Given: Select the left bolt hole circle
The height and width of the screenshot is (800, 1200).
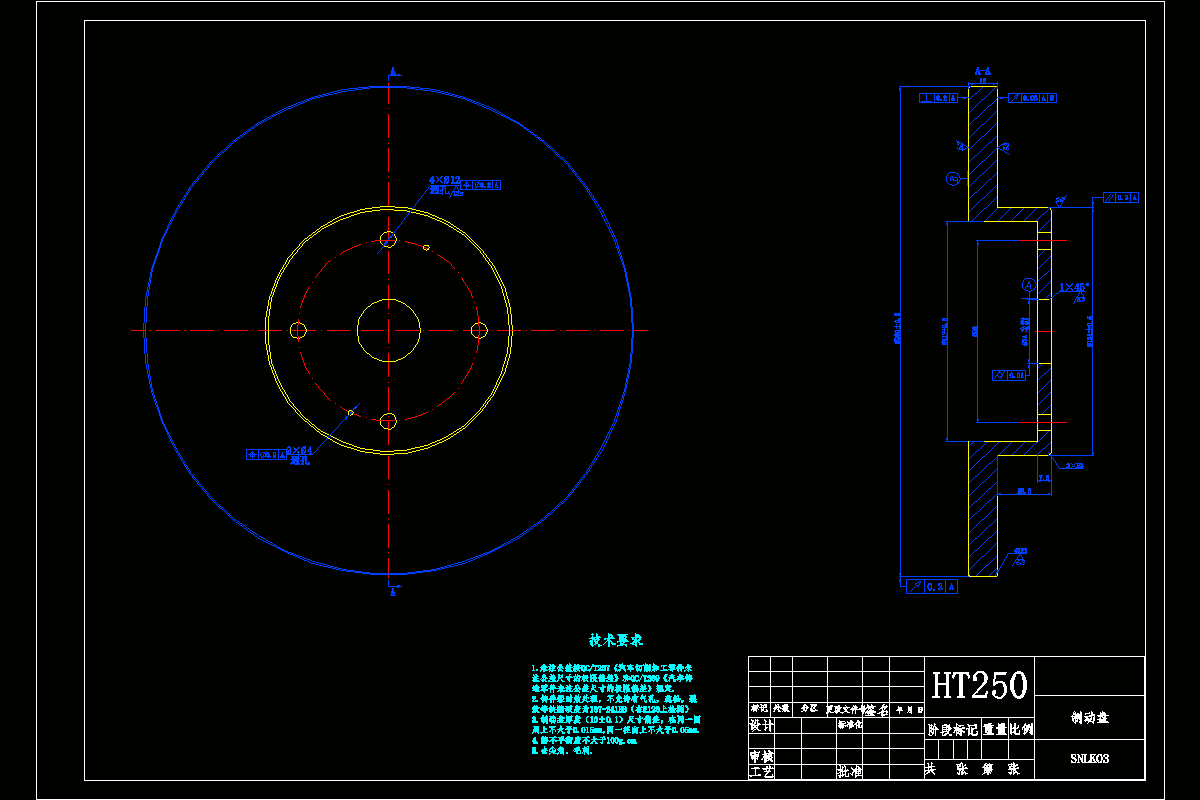Looking at the screenshot, I should [x=297, y=330].
